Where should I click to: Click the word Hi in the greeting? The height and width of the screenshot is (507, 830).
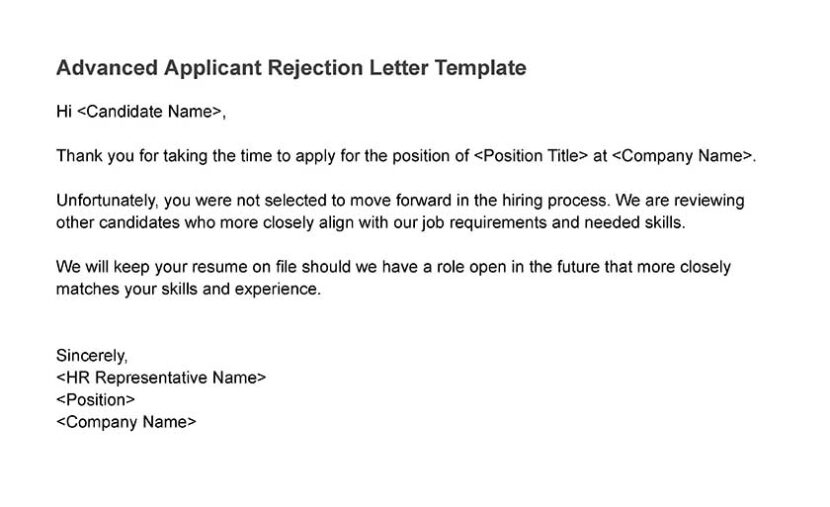[64, 112]
